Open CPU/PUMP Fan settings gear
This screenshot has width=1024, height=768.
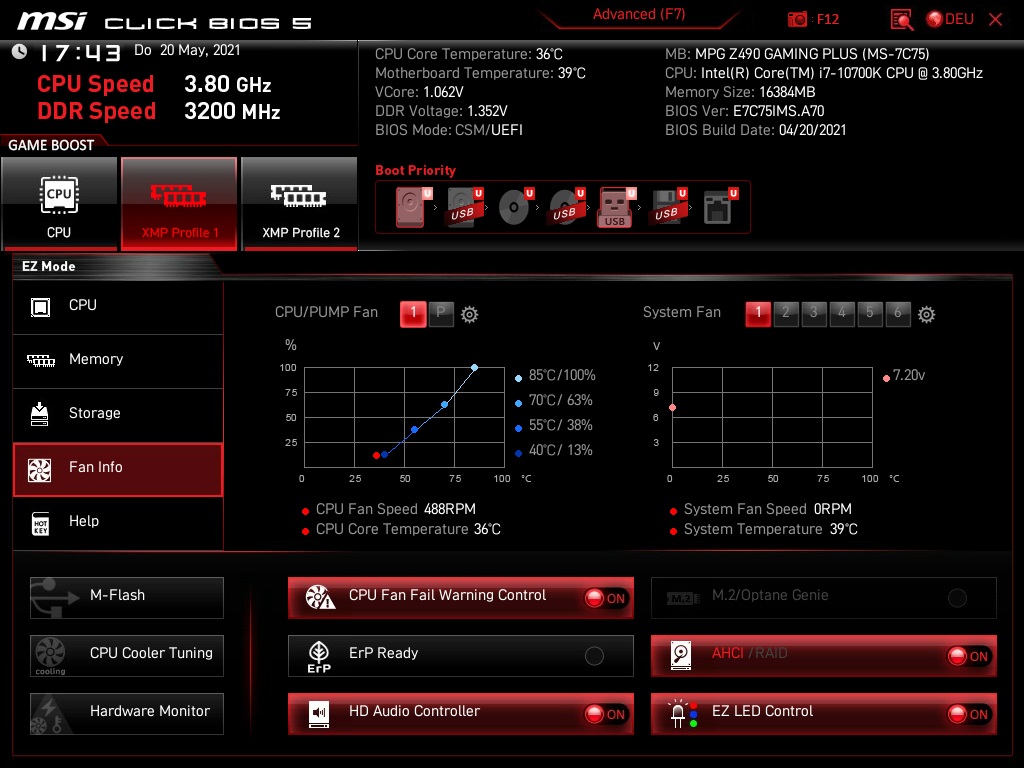[470, 315]
